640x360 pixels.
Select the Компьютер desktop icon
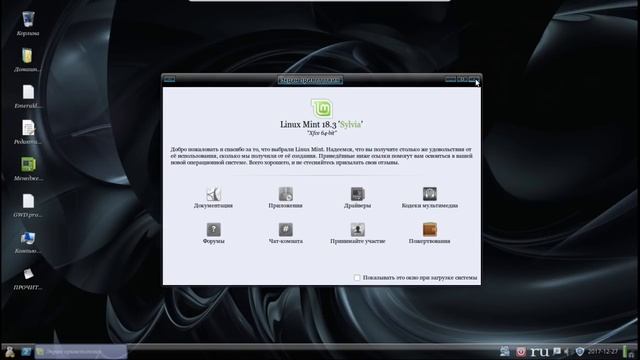click(x=28, y=238)
